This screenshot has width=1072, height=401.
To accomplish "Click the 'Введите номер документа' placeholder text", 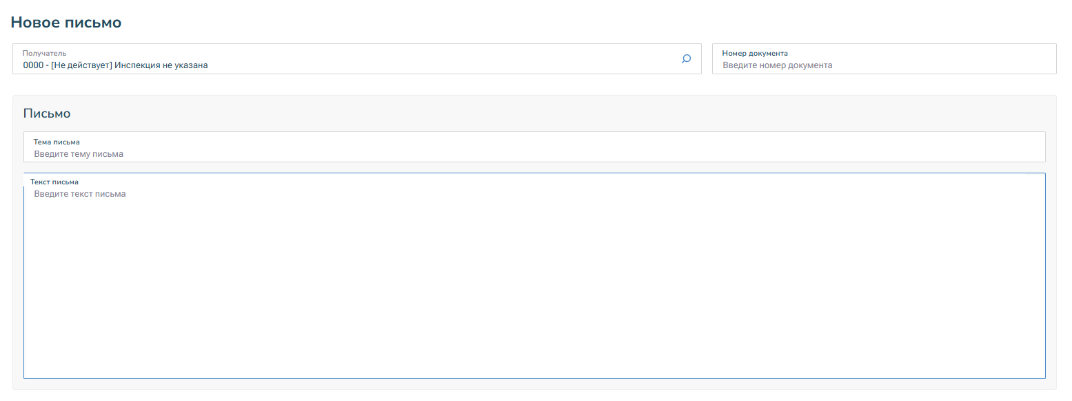I will (777, 65).
